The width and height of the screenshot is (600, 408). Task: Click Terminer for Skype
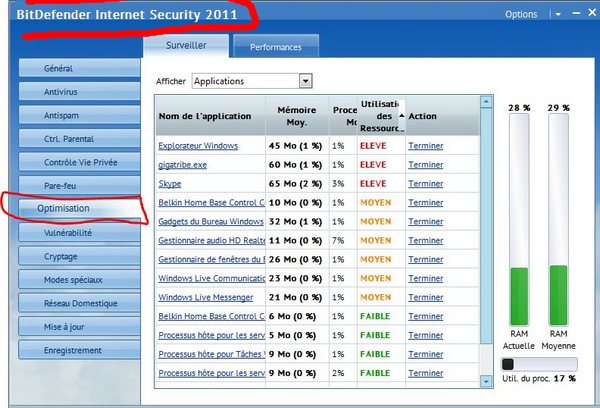tap(426, 184)
